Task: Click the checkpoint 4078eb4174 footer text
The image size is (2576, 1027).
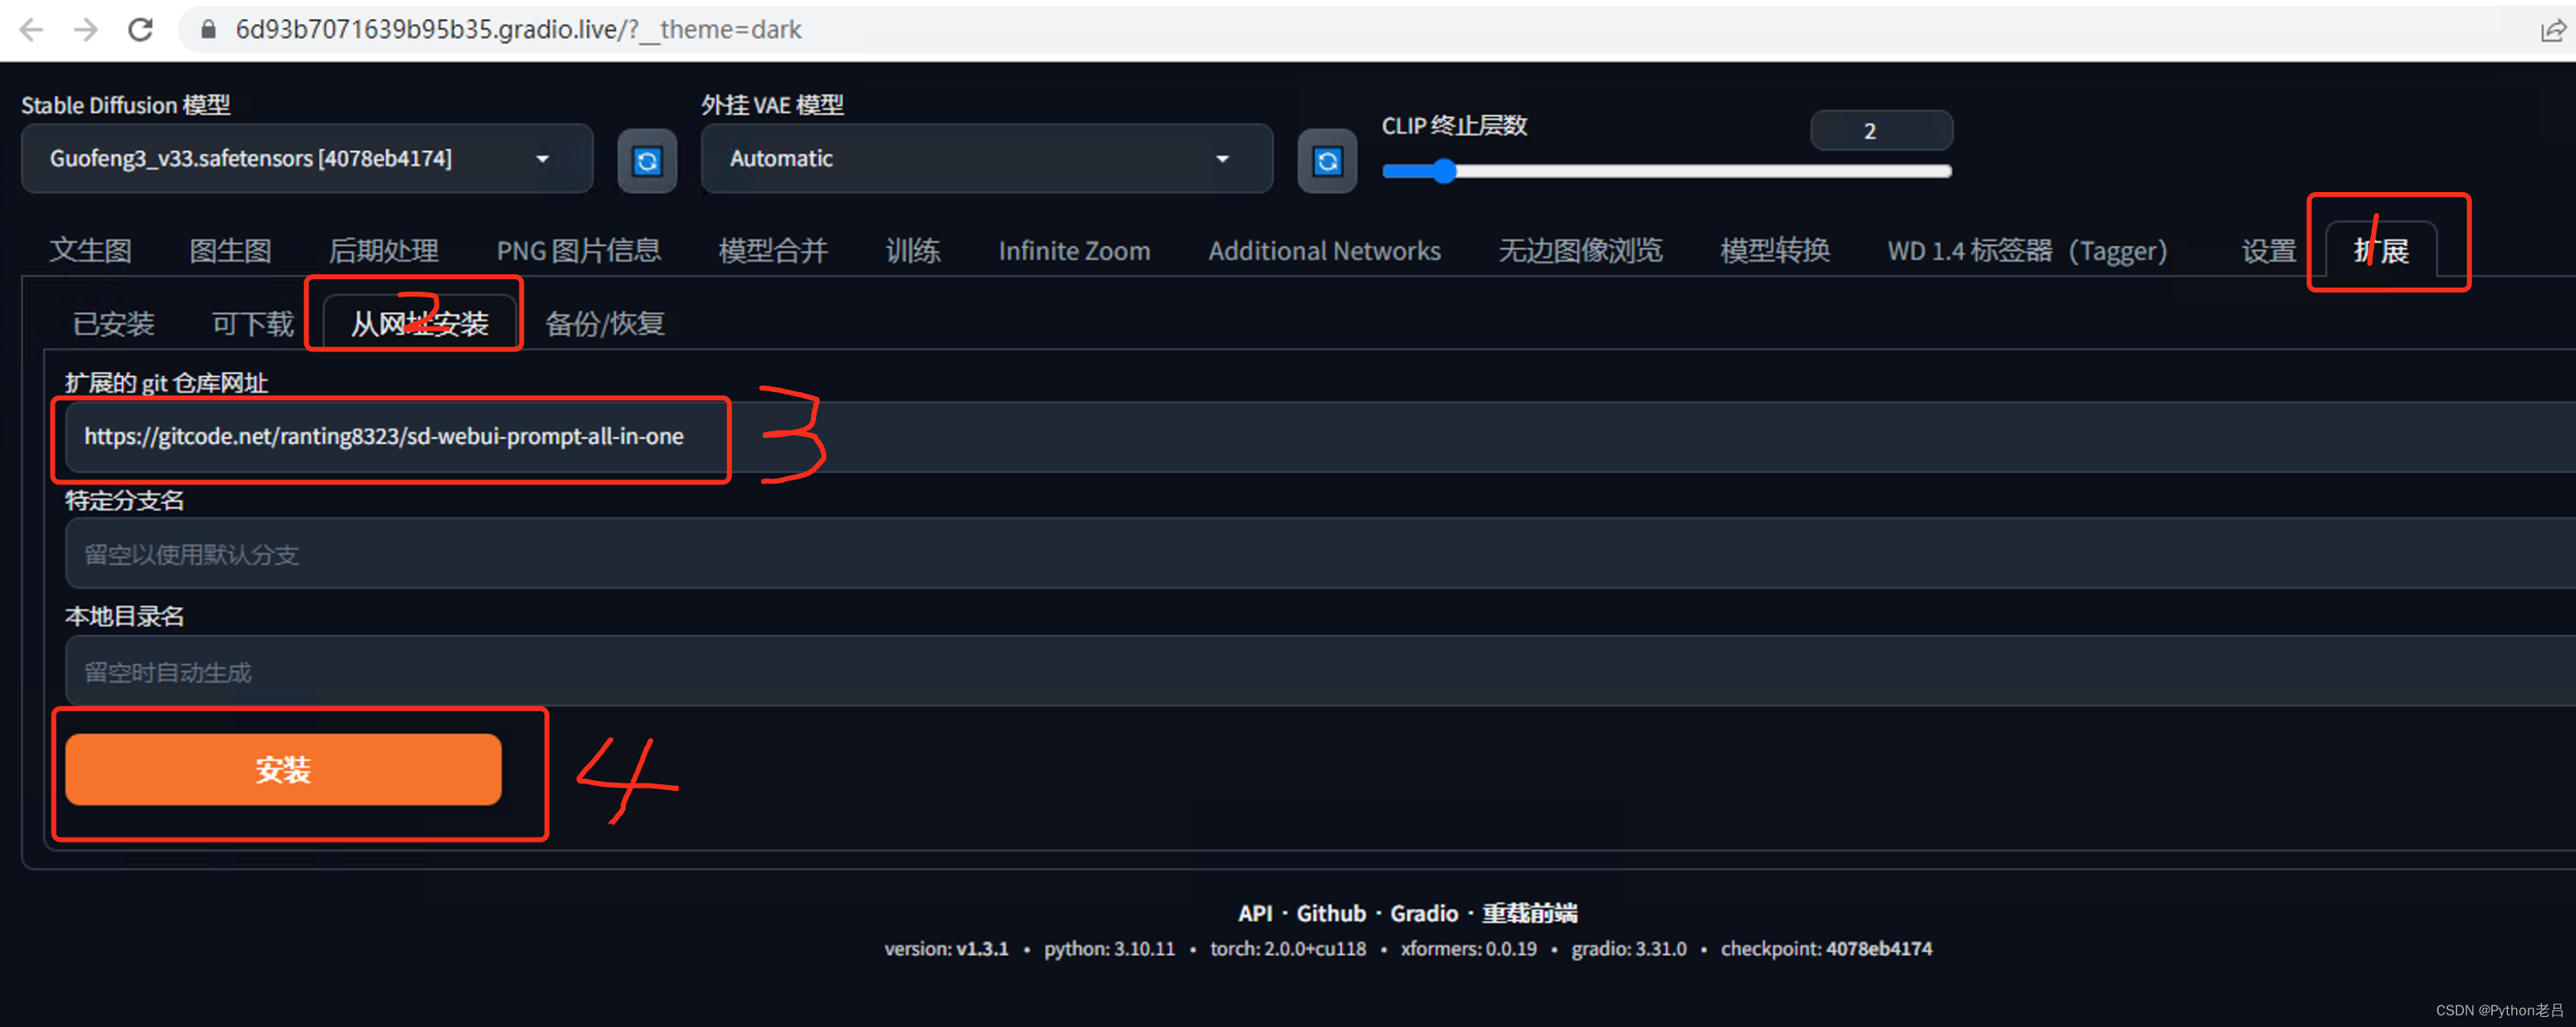Action: [x=1826, y=949]
